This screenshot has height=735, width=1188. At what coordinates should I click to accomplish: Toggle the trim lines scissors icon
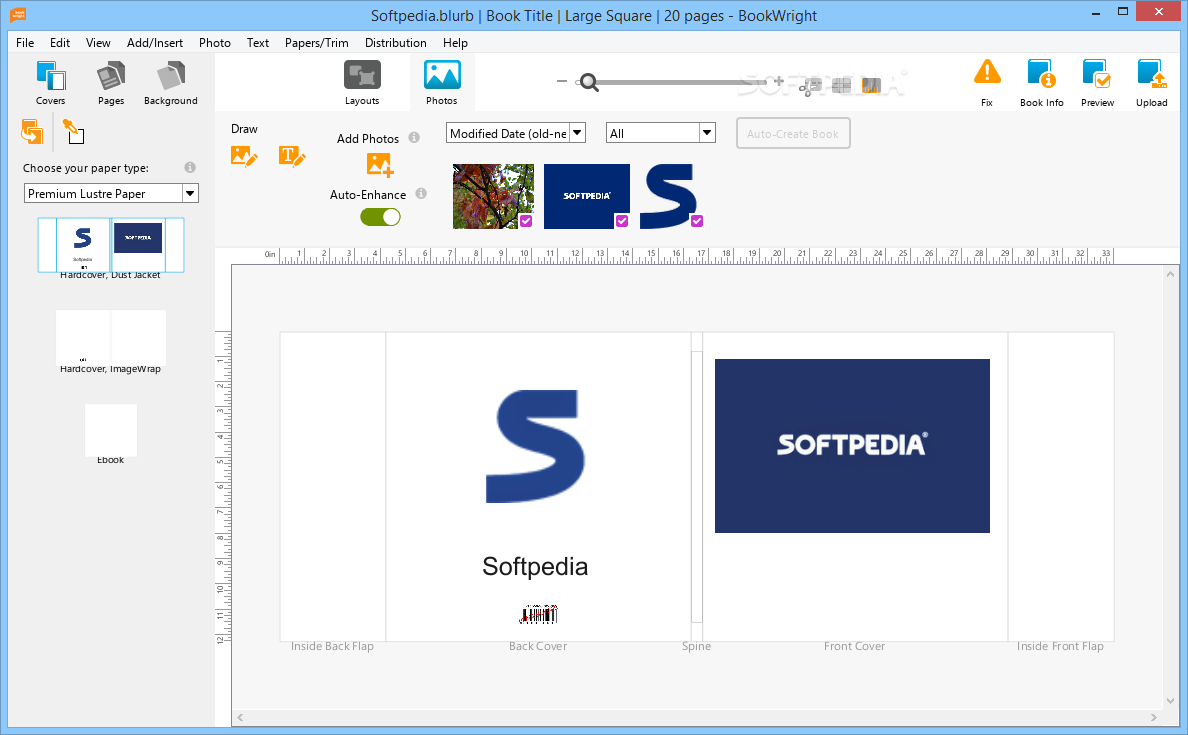point(810,86)
